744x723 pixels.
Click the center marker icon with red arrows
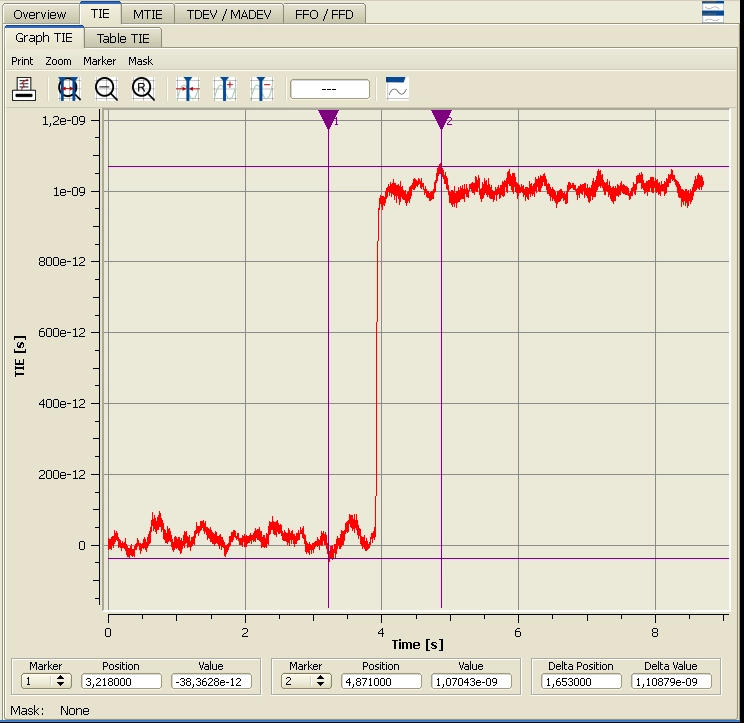click(x=188, y=89)
